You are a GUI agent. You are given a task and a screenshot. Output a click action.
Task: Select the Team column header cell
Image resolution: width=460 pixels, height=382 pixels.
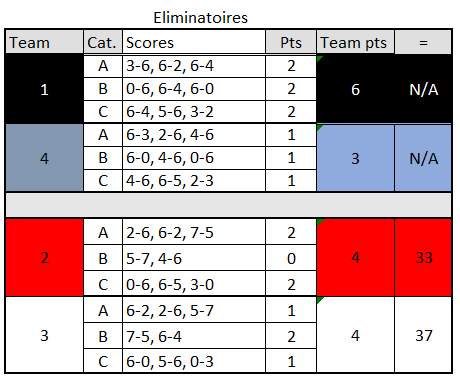pos(44,42)
